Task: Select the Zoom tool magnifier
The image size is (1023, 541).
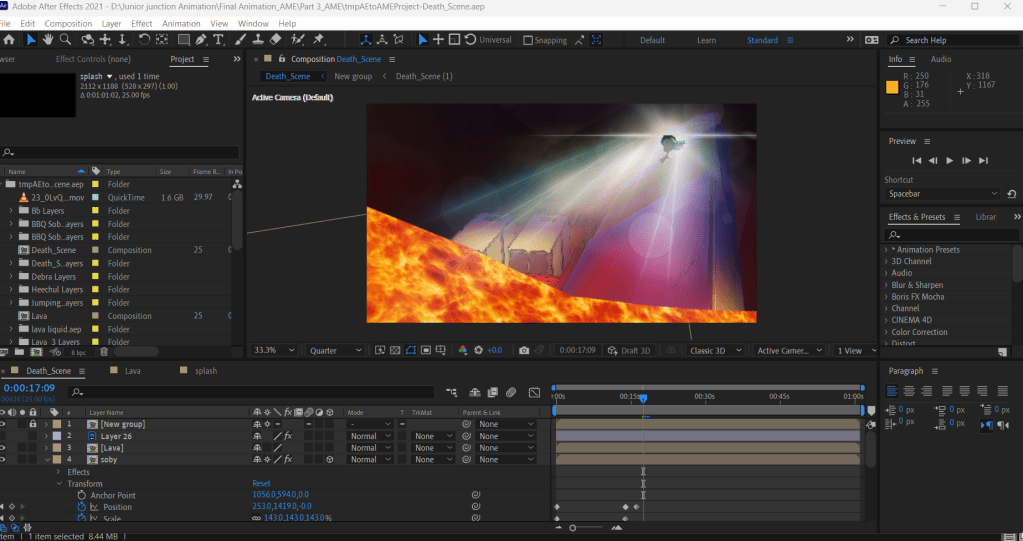Action: [65, 40]
